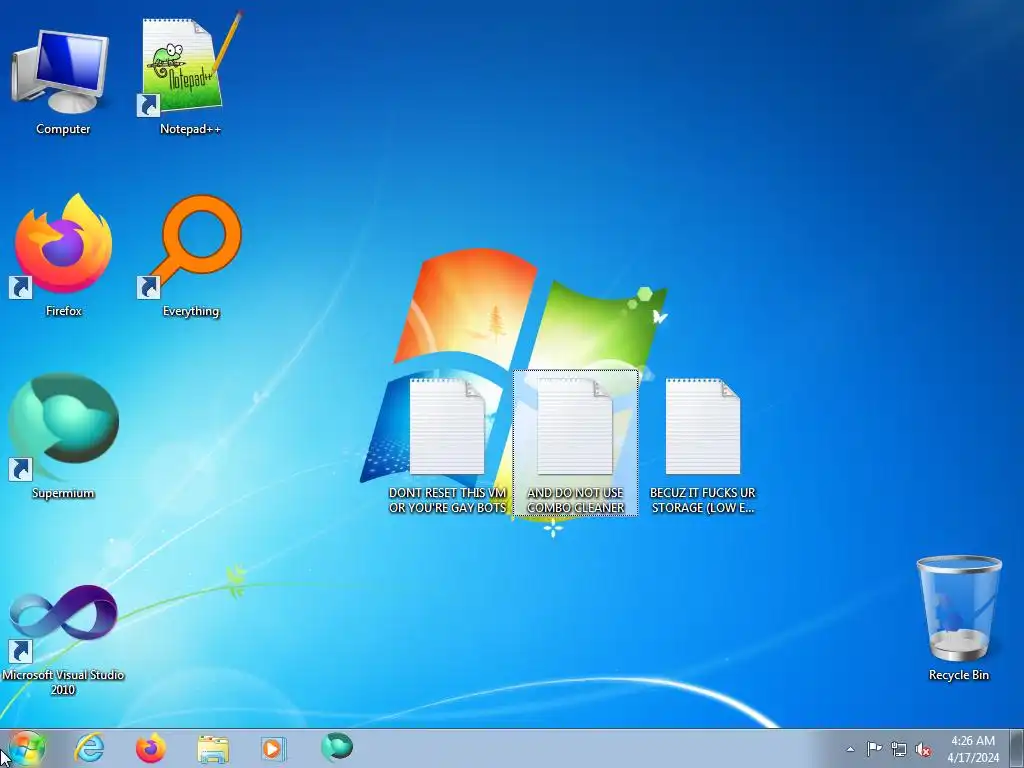Open the network status tray icon

click(x=899, y=749)
